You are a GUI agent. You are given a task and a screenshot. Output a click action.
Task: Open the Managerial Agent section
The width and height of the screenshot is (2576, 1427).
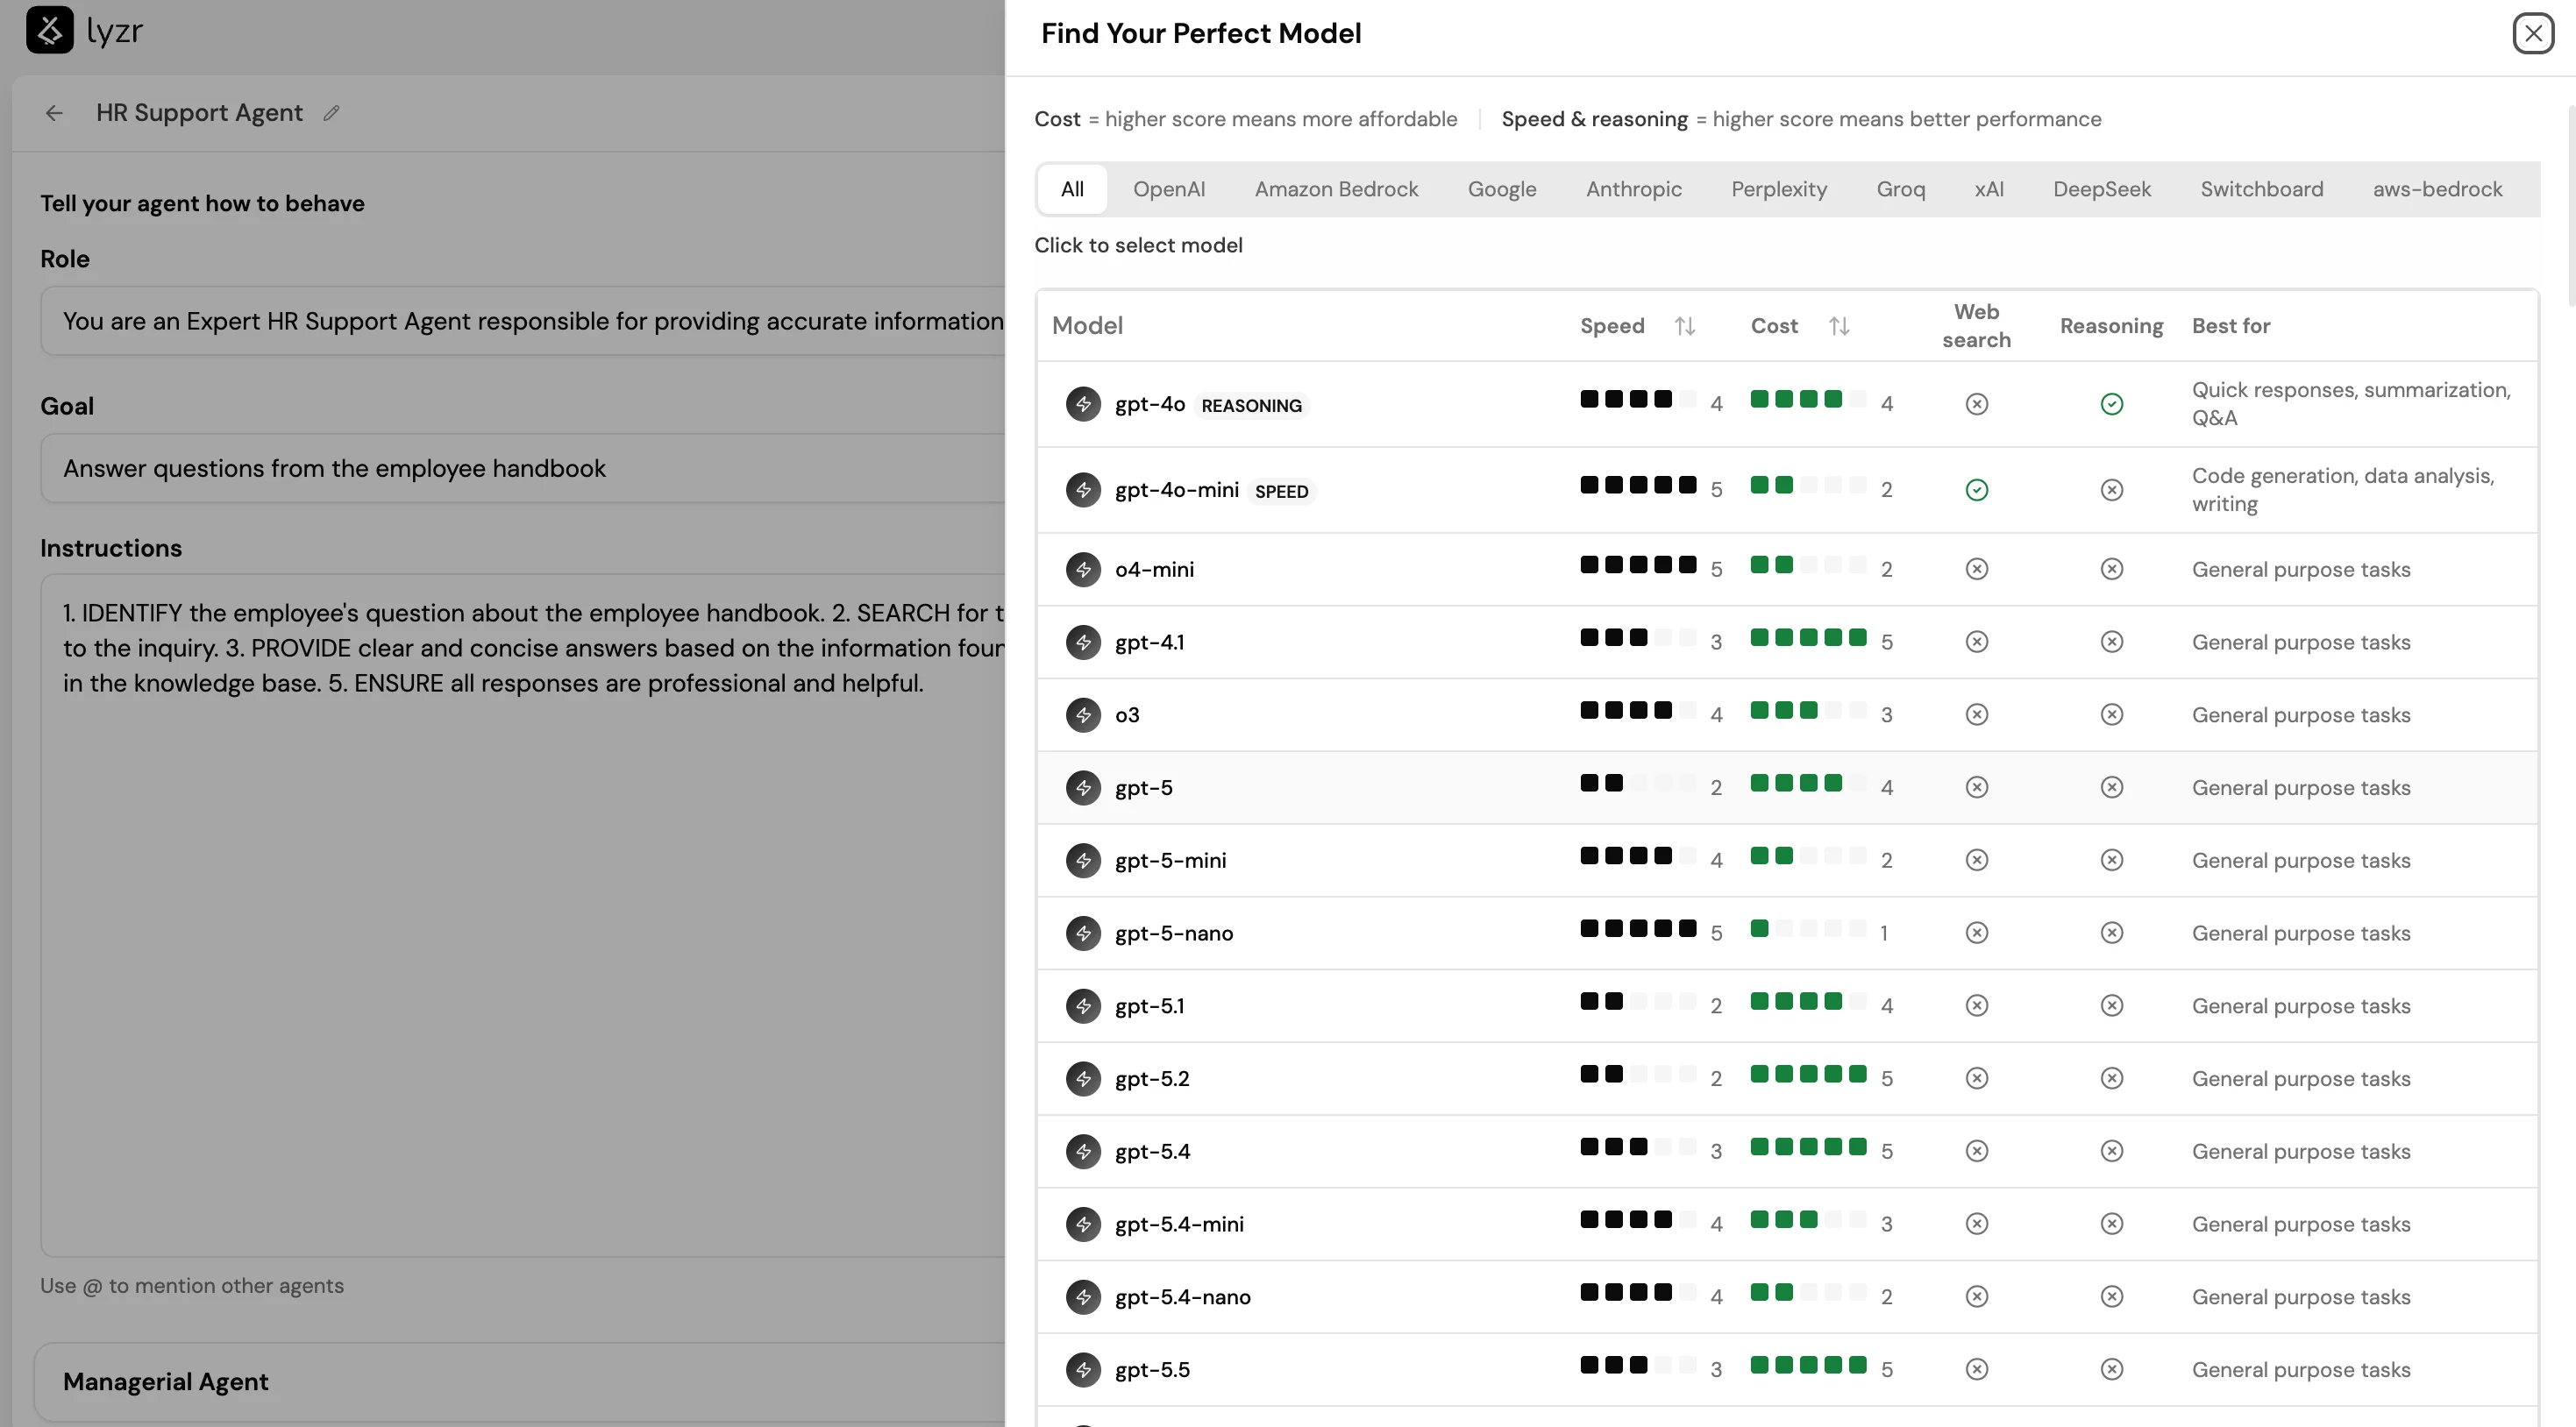tap(520, 1381)
